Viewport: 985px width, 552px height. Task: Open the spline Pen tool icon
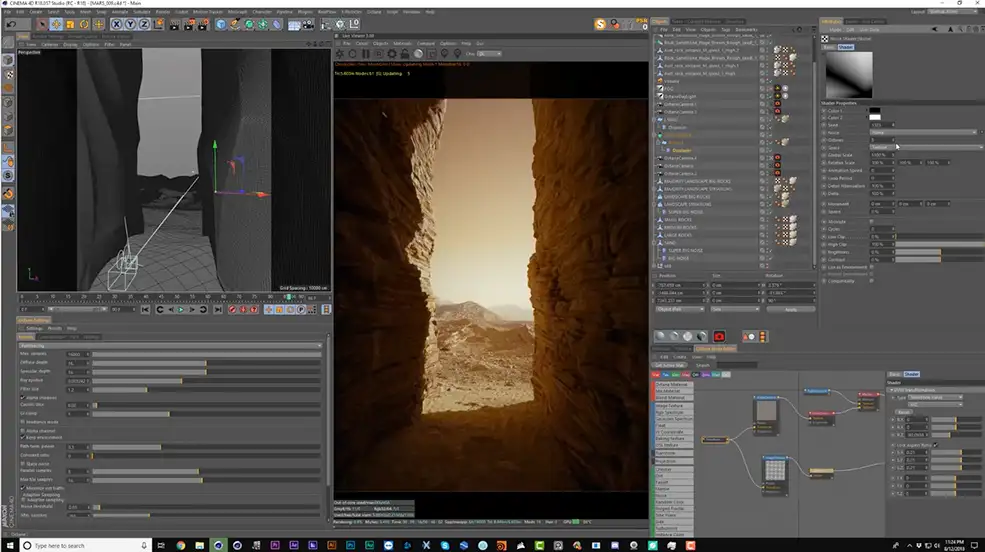click(235, 24)
